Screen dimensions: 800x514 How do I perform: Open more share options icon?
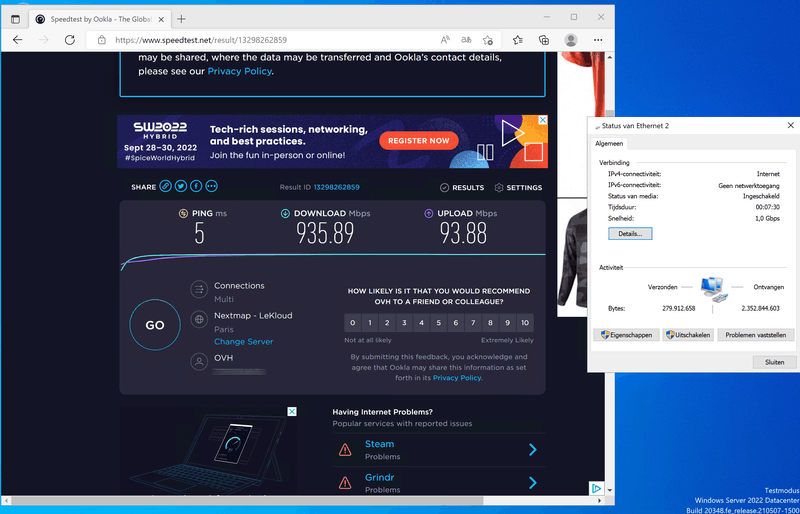pyautogui.click(x=211, y=186)
